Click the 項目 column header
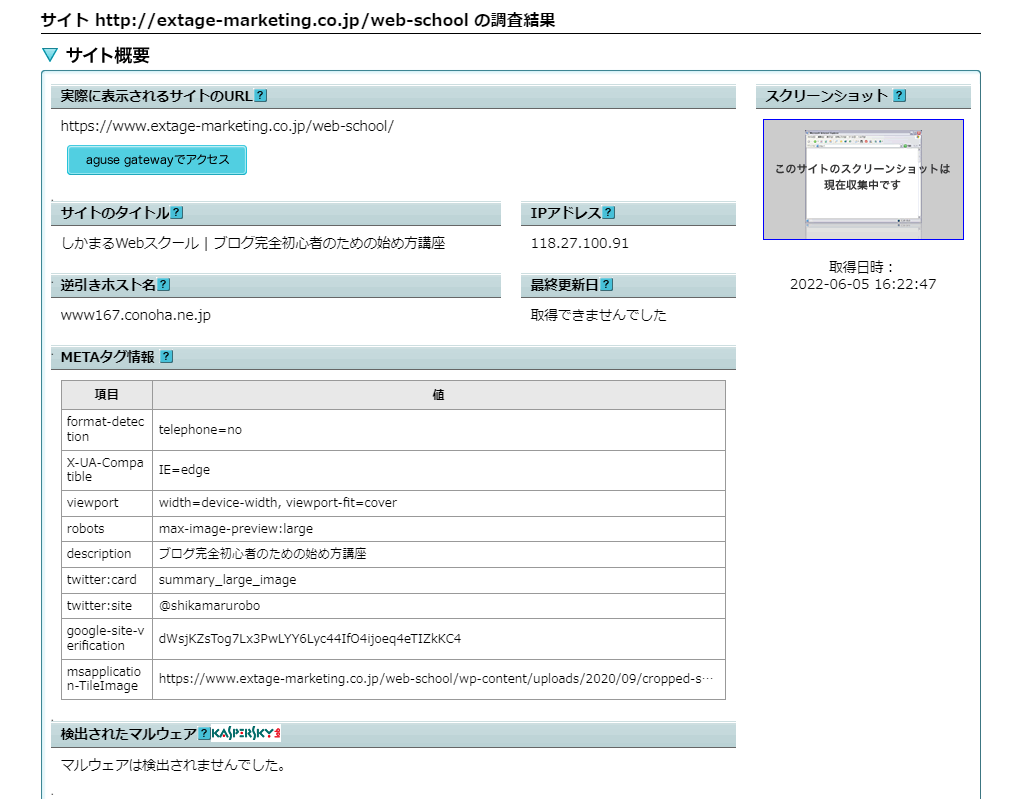 point(107,395)
